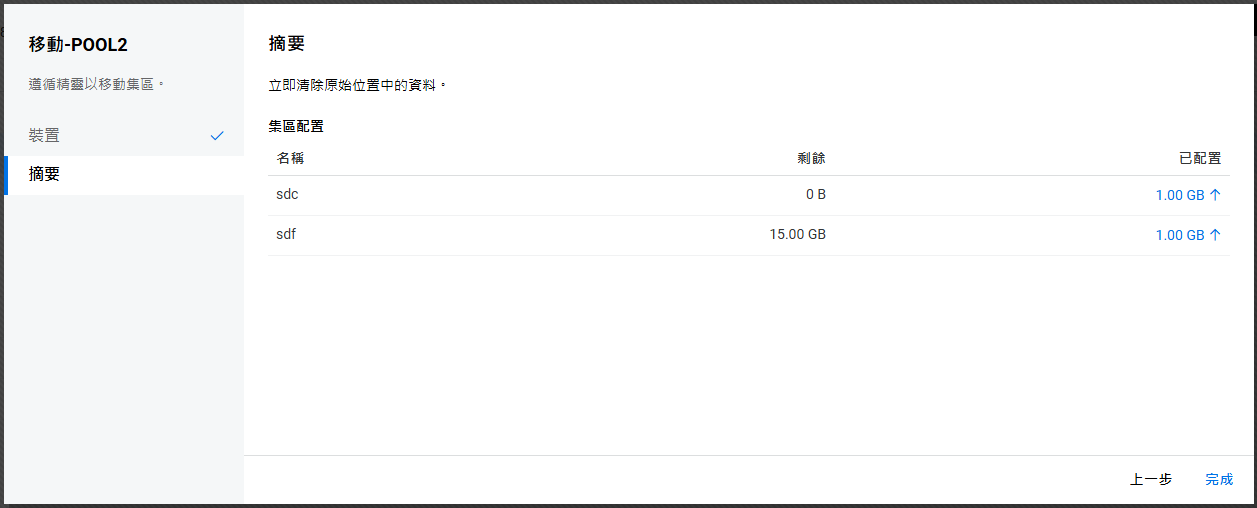Click the checkmark icon beside 裝置 step
The width and height of the screenshot is (1257, 508).
(x=217, y=135)
